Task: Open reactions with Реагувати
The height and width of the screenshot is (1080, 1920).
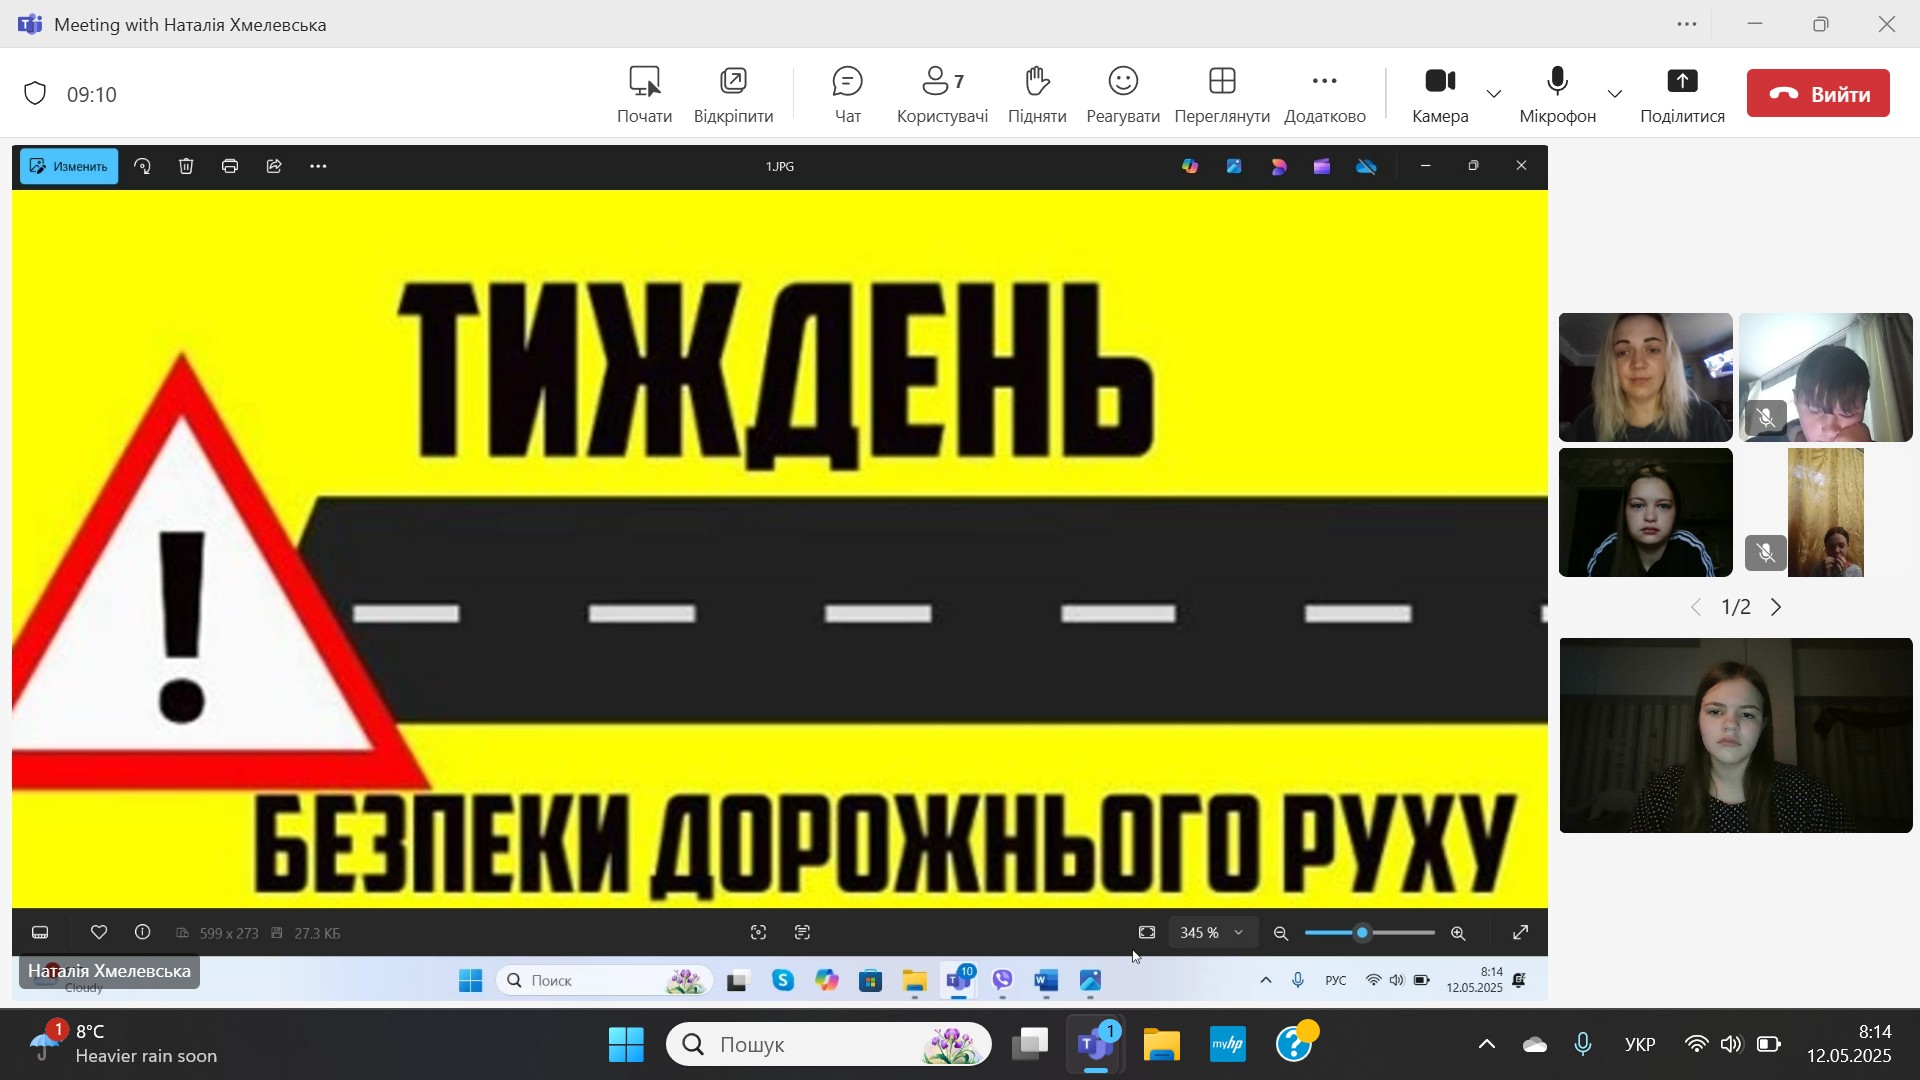Action: coord(1123,94)
